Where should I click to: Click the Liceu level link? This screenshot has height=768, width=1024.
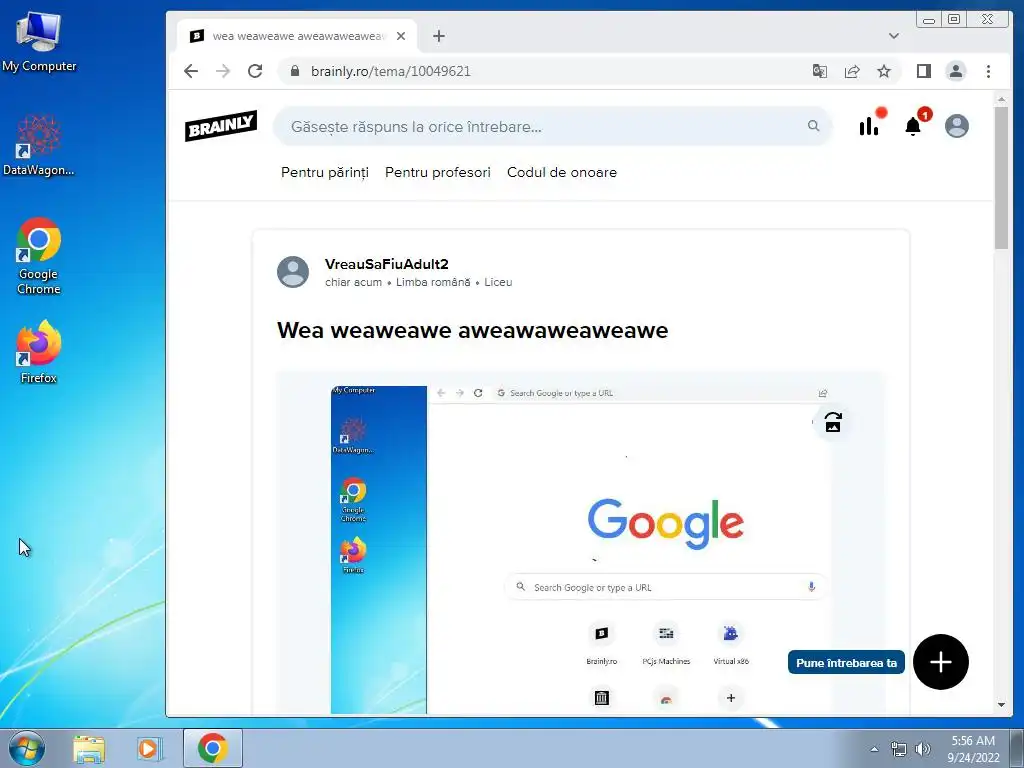[498, 282]
